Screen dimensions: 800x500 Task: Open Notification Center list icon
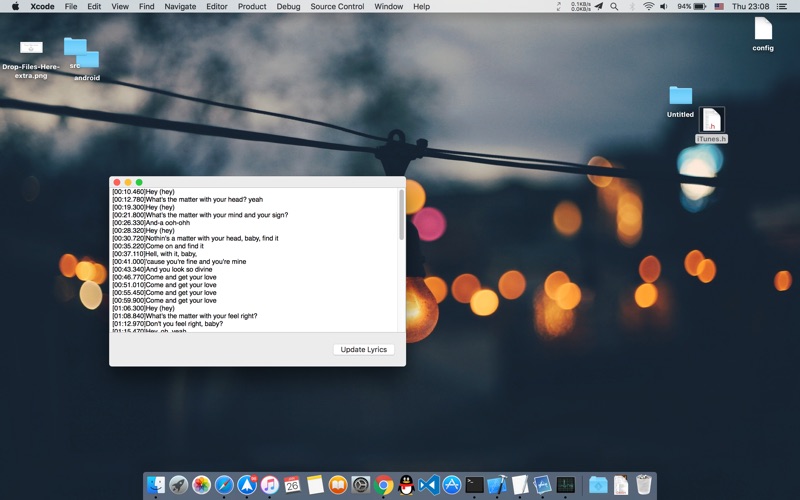click(782, 7)
